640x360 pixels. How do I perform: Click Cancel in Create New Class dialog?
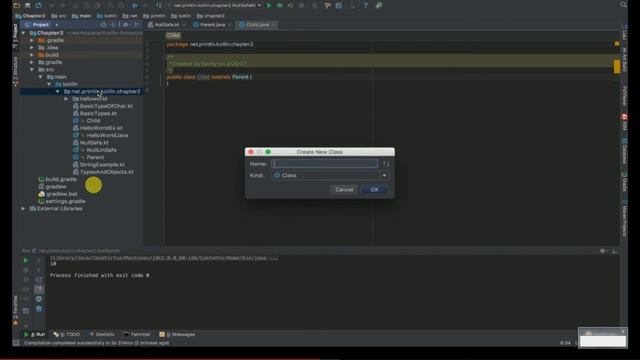coord(344,189)
